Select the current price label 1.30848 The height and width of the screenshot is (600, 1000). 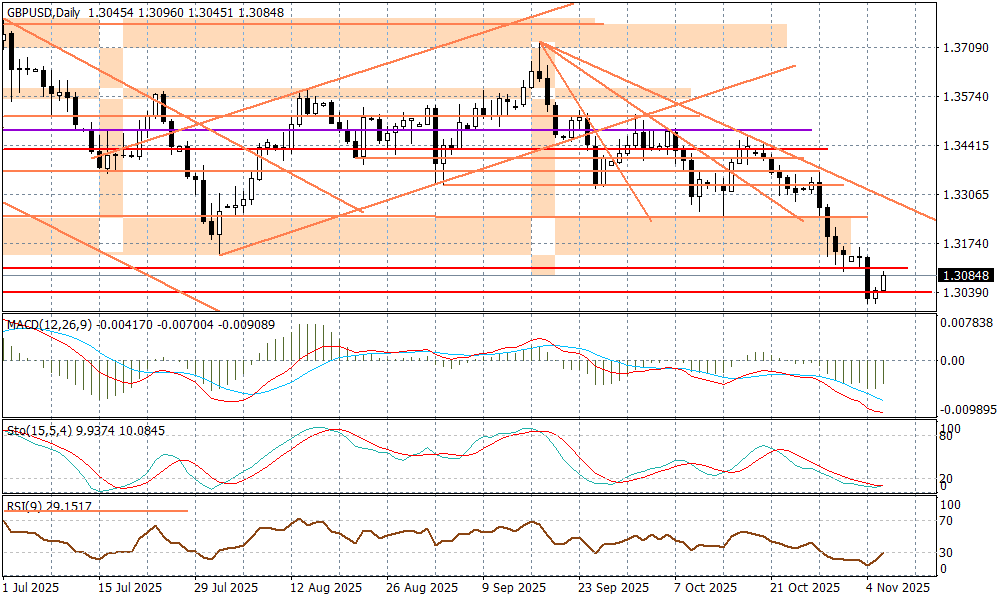coord(967,275)
